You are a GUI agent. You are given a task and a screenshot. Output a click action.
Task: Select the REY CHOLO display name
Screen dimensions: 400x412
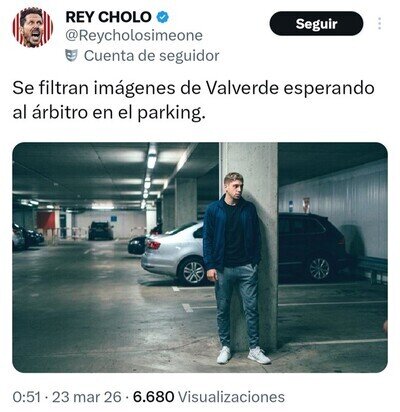tap(109, 17)
